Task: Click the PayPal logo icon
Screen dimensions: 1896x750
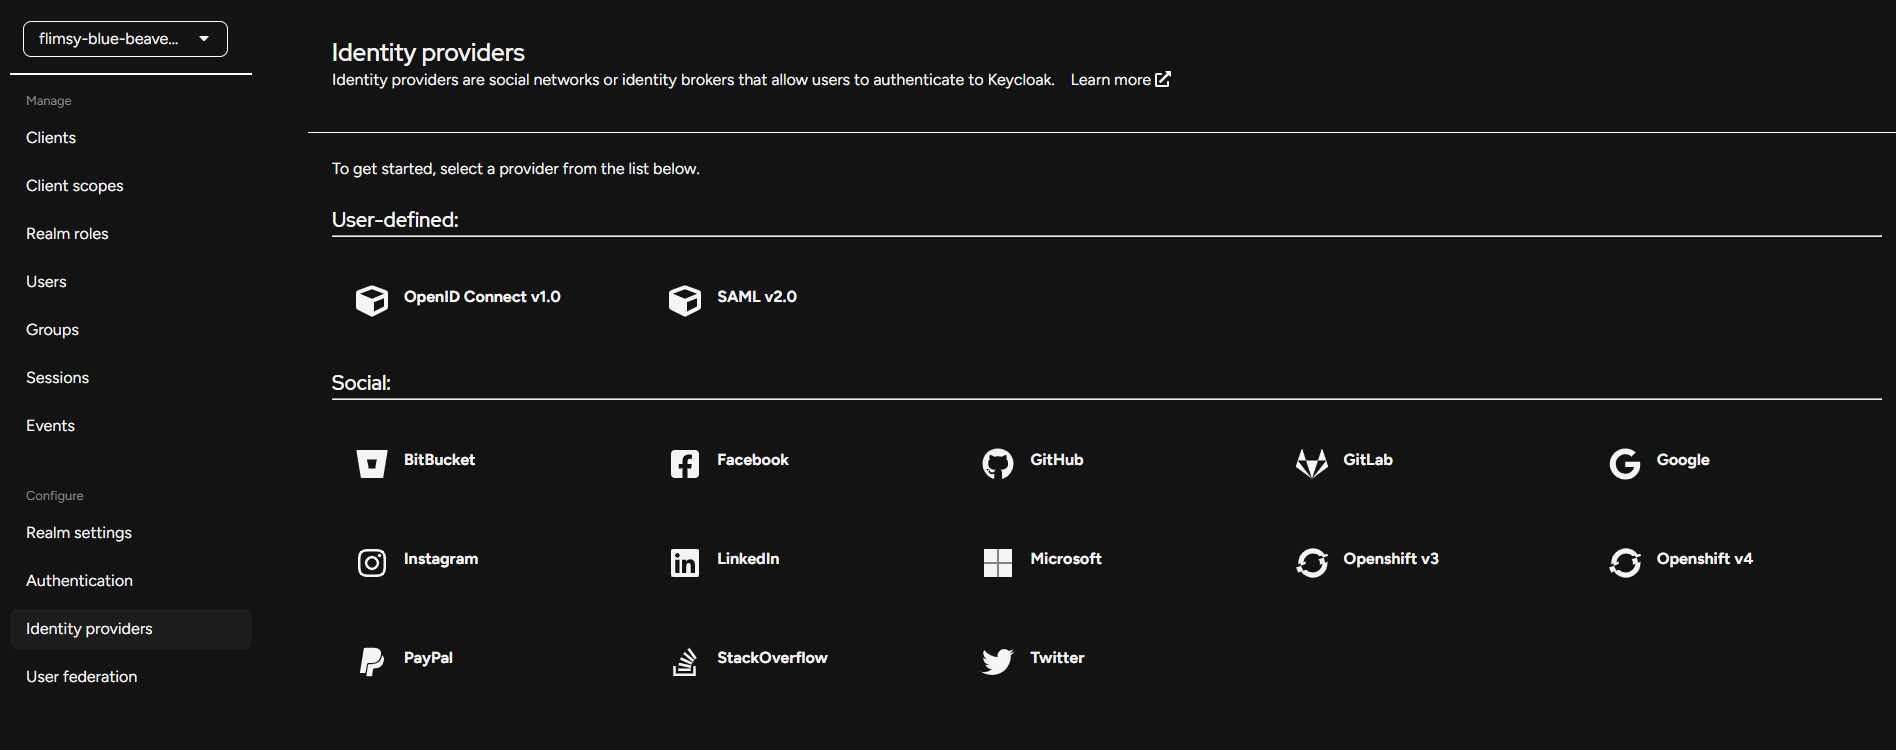Action: click(372, 661)
